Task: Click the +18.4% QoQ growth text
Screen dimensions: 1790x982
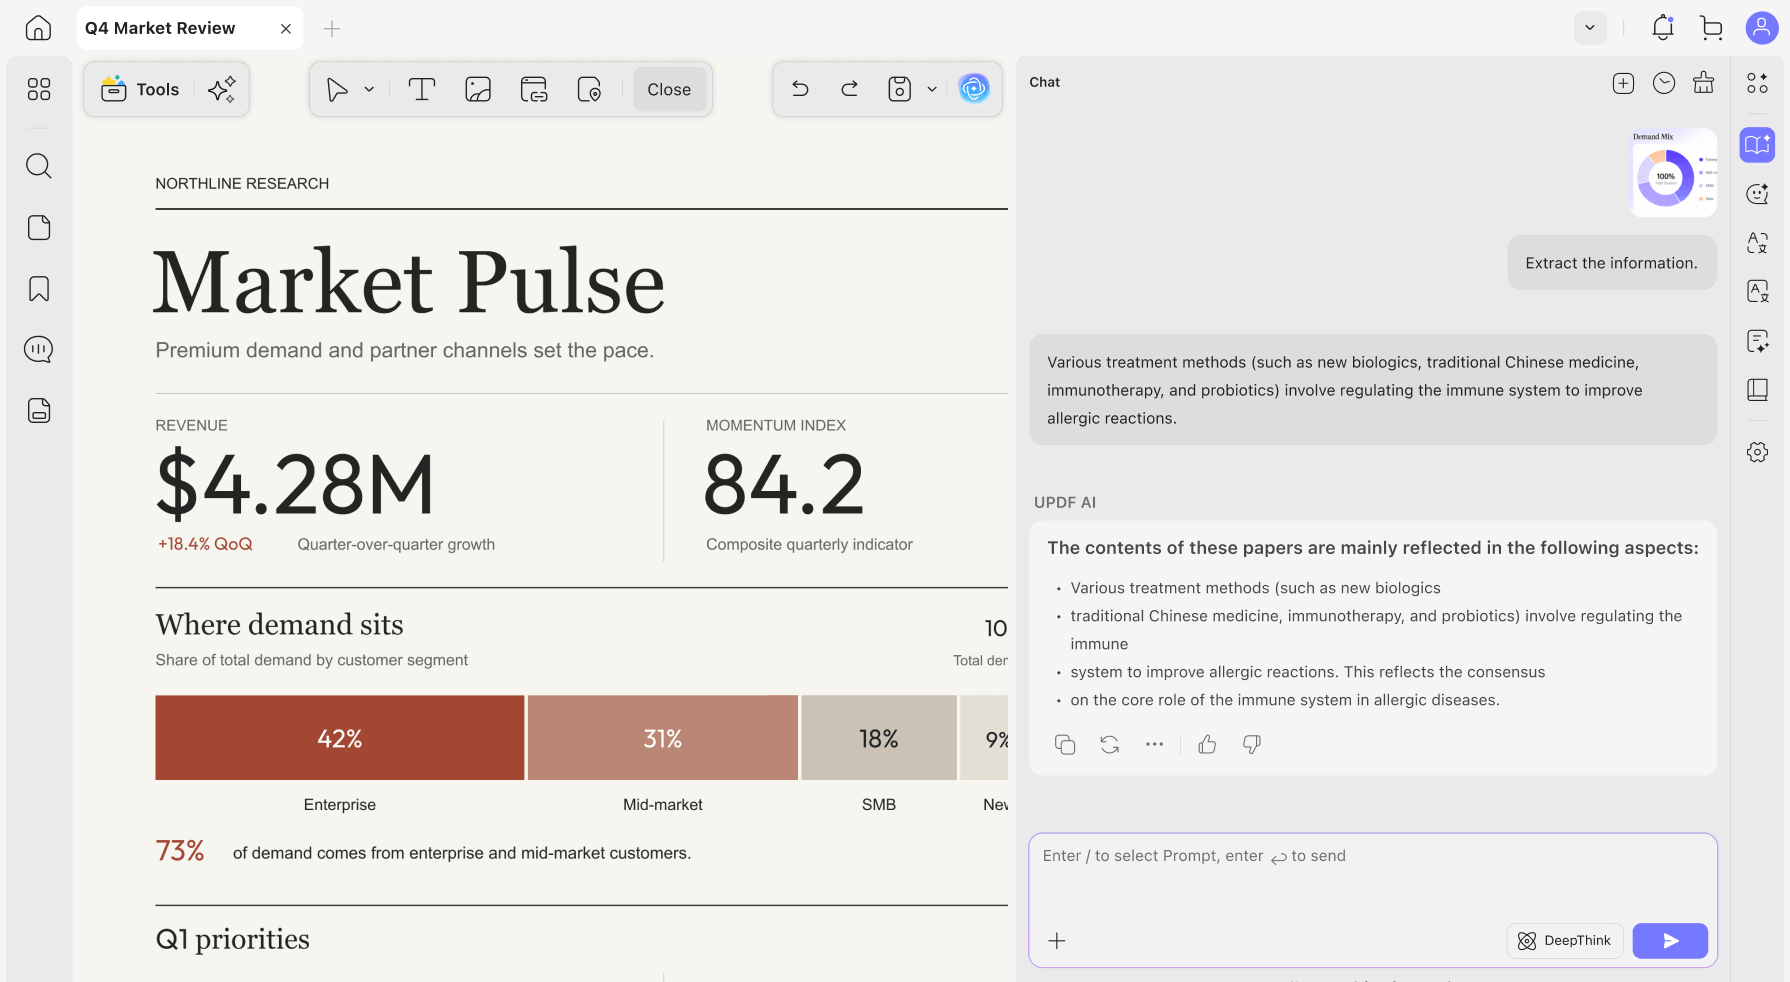Action: tap(205, 544)
